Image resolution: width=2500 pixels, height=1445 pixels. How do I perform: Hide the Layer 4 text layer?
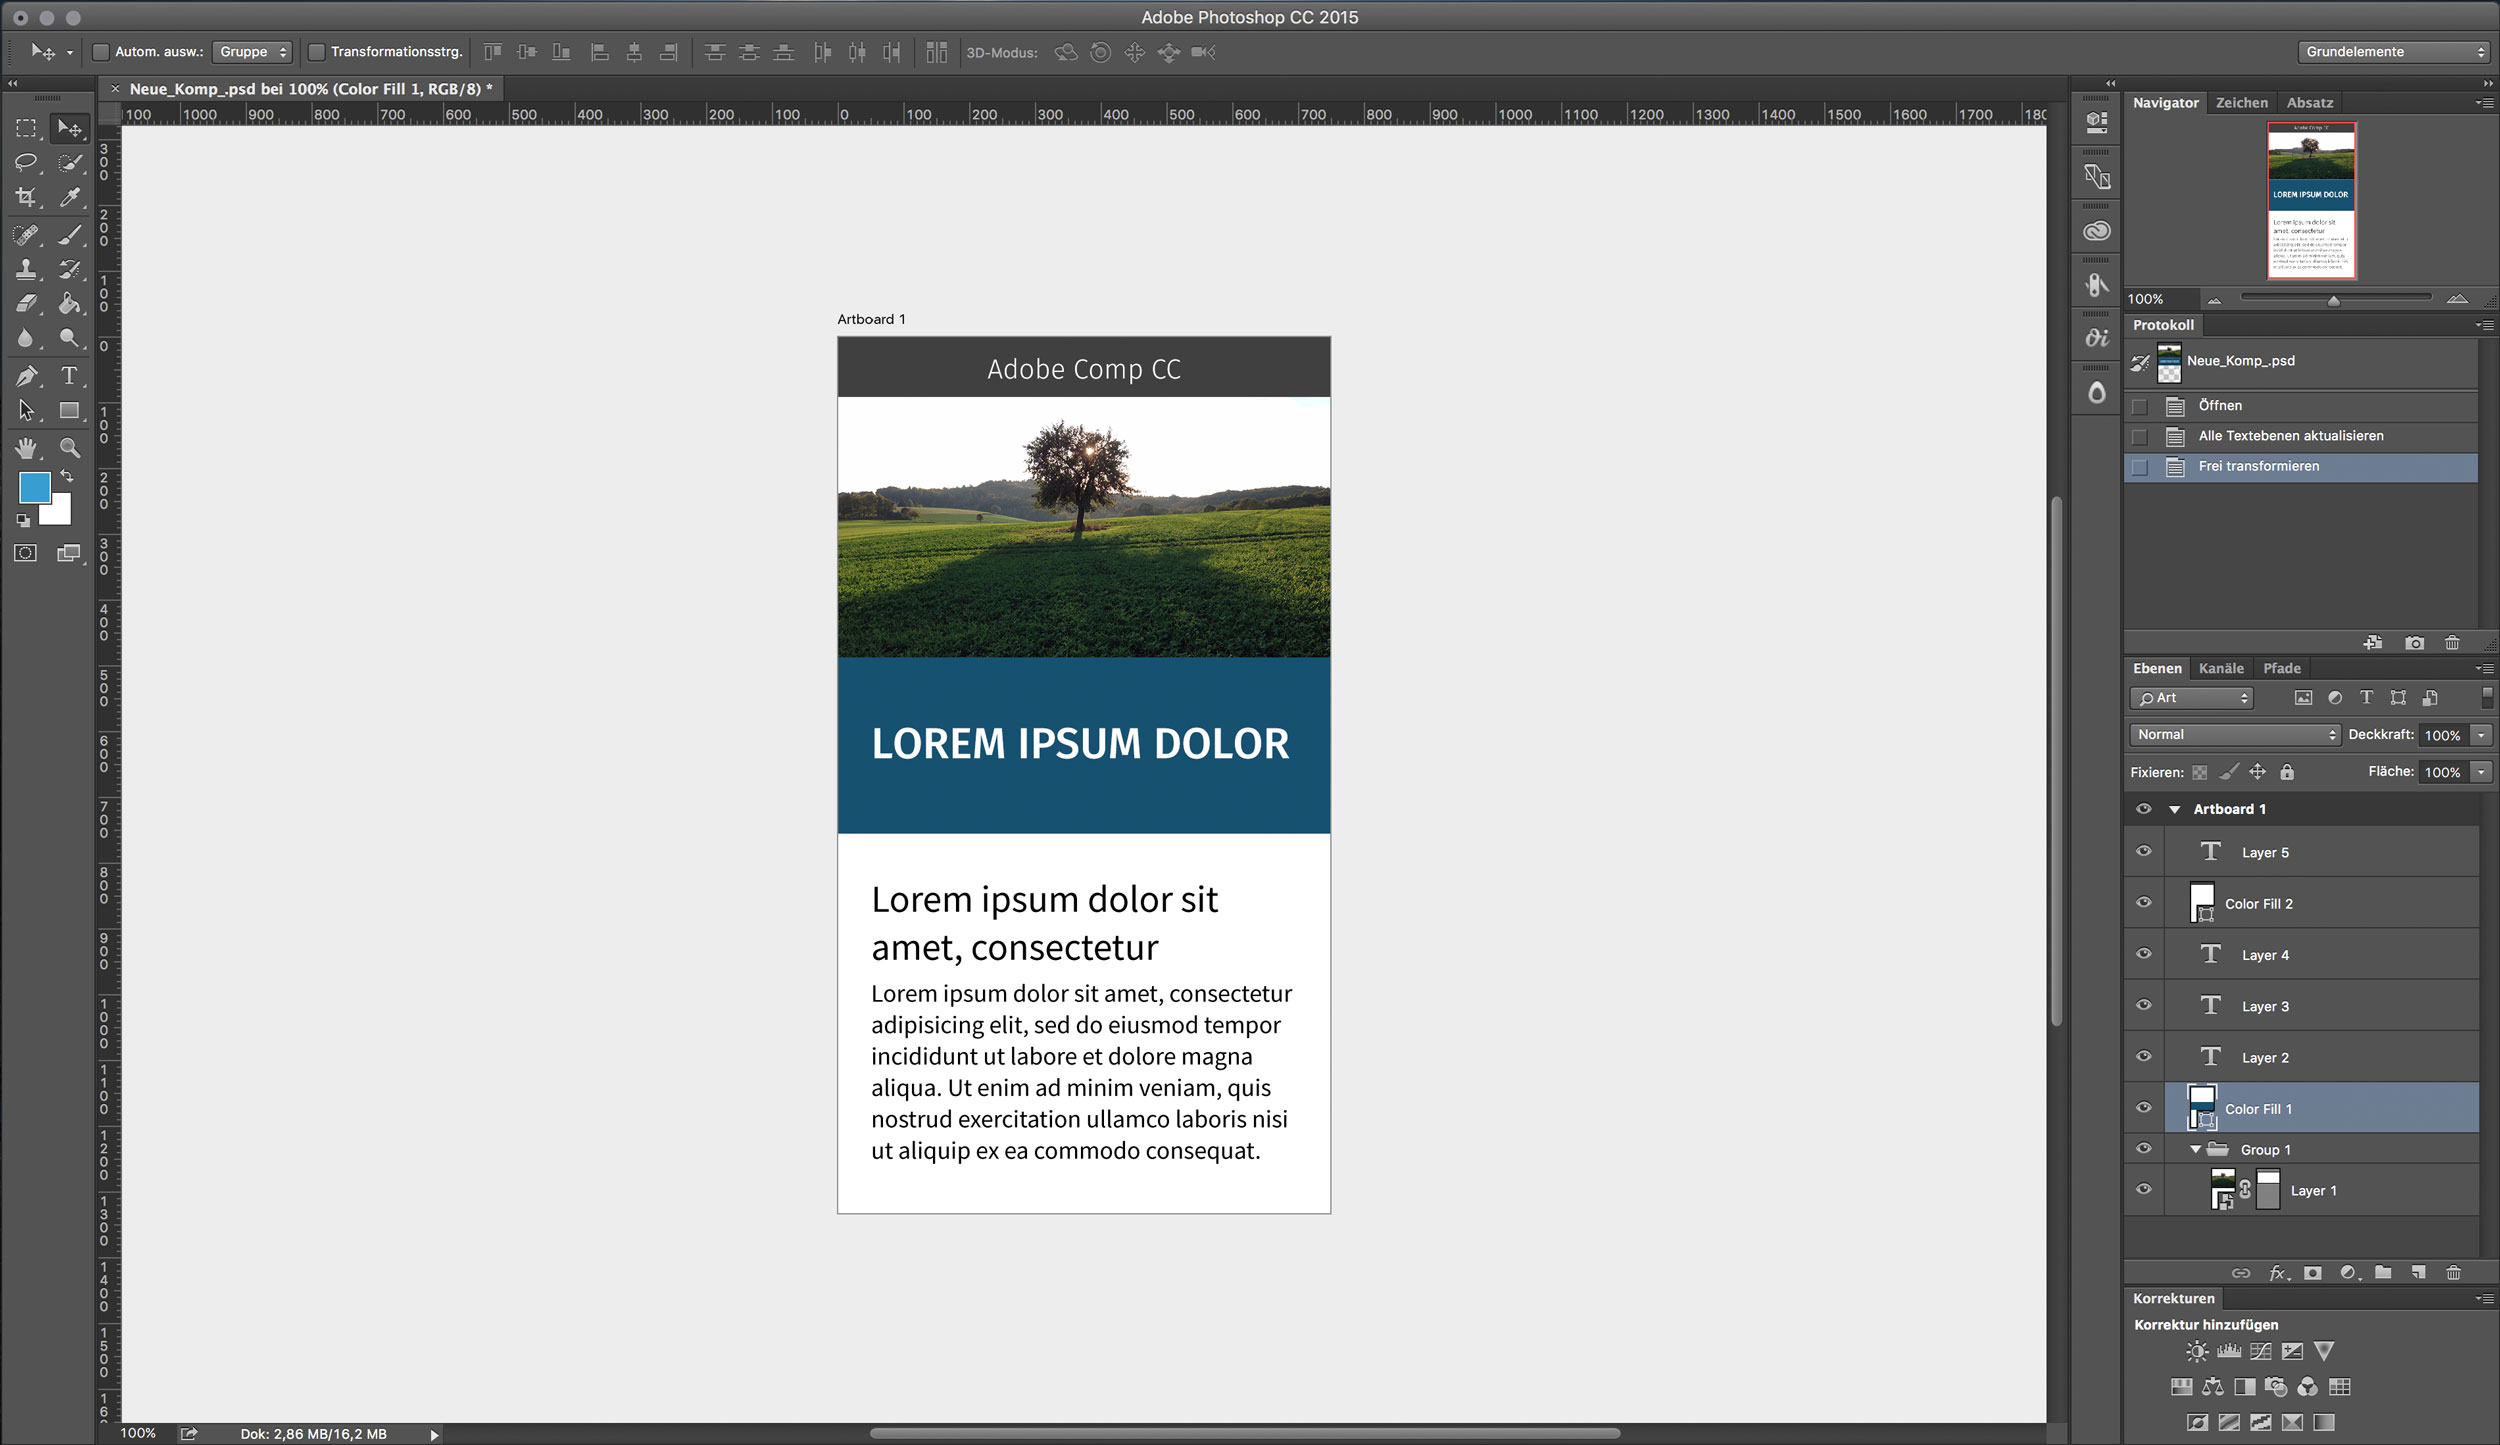pyautogui.click(x=2143, y=954)
